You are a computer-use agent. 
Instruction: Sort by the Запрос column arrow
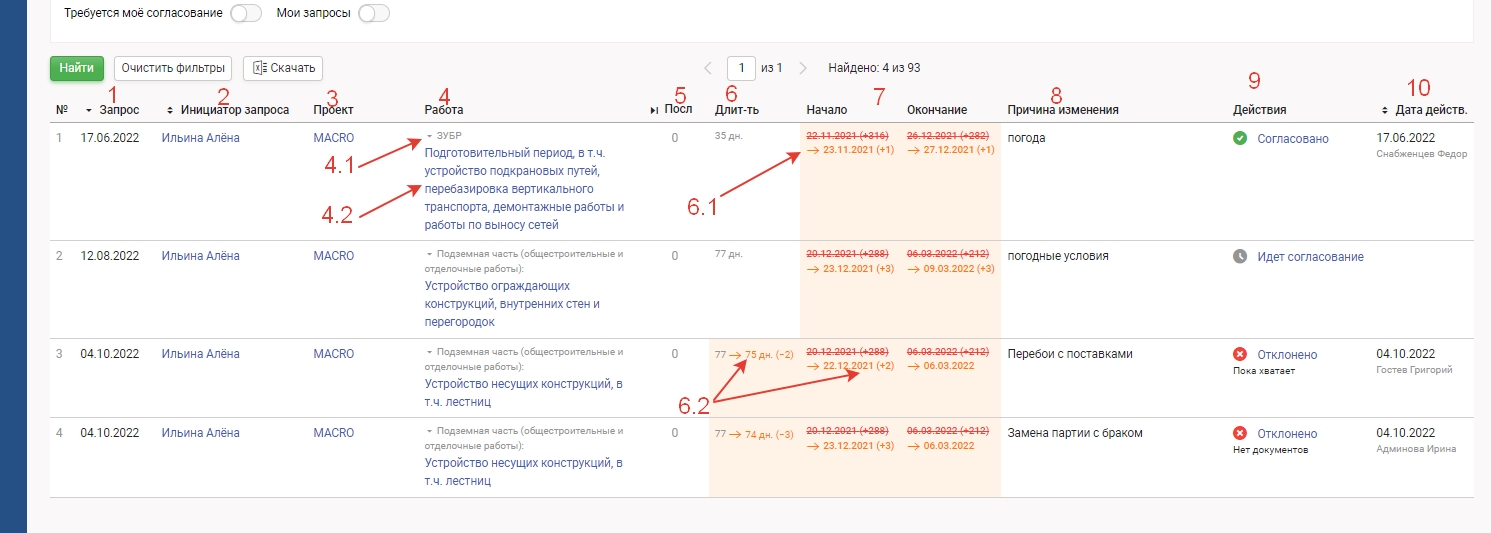(89, 110)
